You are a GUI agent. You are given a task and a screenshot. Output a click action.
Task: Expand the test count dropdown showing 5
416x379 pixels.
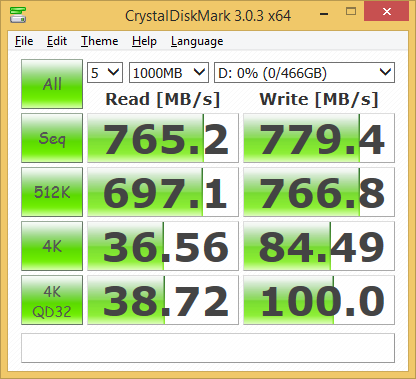point(105,72)
